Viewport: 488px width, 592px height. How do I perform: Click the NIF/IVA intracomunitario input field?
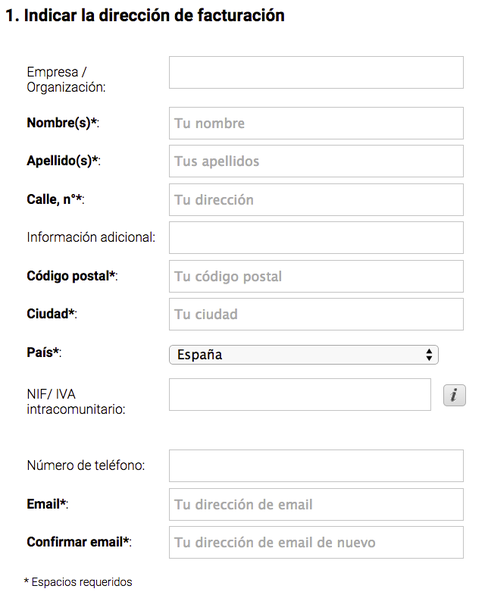300,395
